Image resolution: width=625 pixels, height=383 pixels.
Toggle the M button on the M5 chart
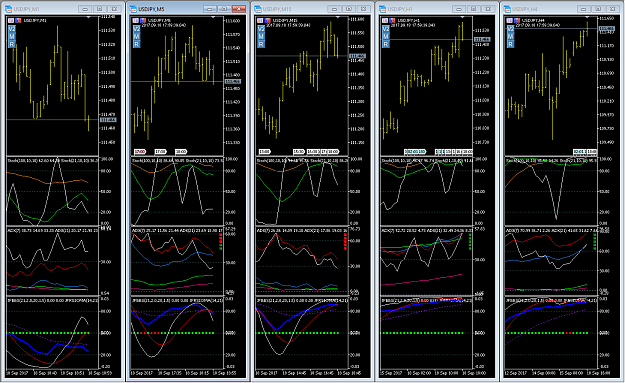136,37
